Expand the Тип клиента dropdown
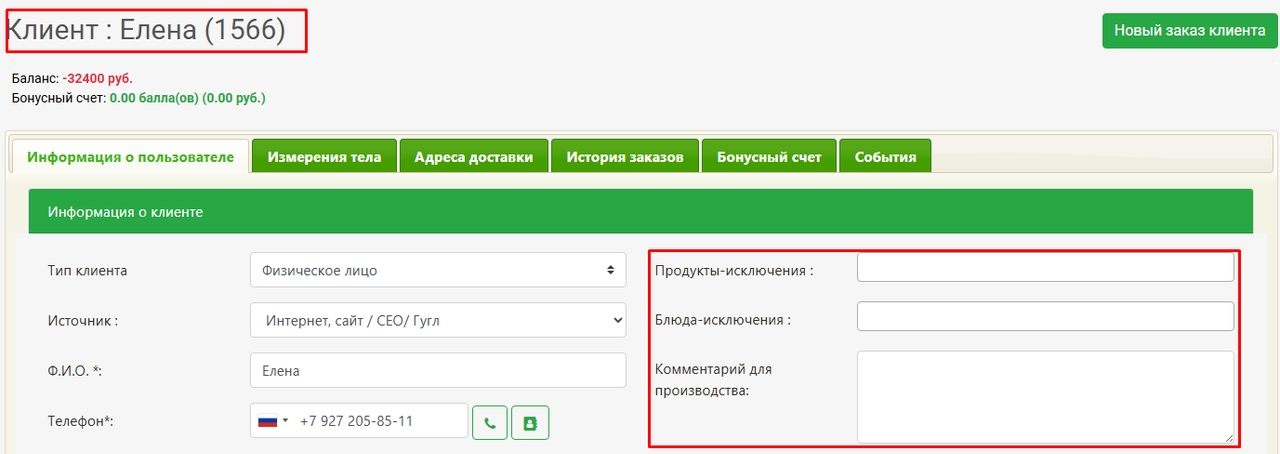This screenshot has height=454, width=1280. (x=437, y=270)
